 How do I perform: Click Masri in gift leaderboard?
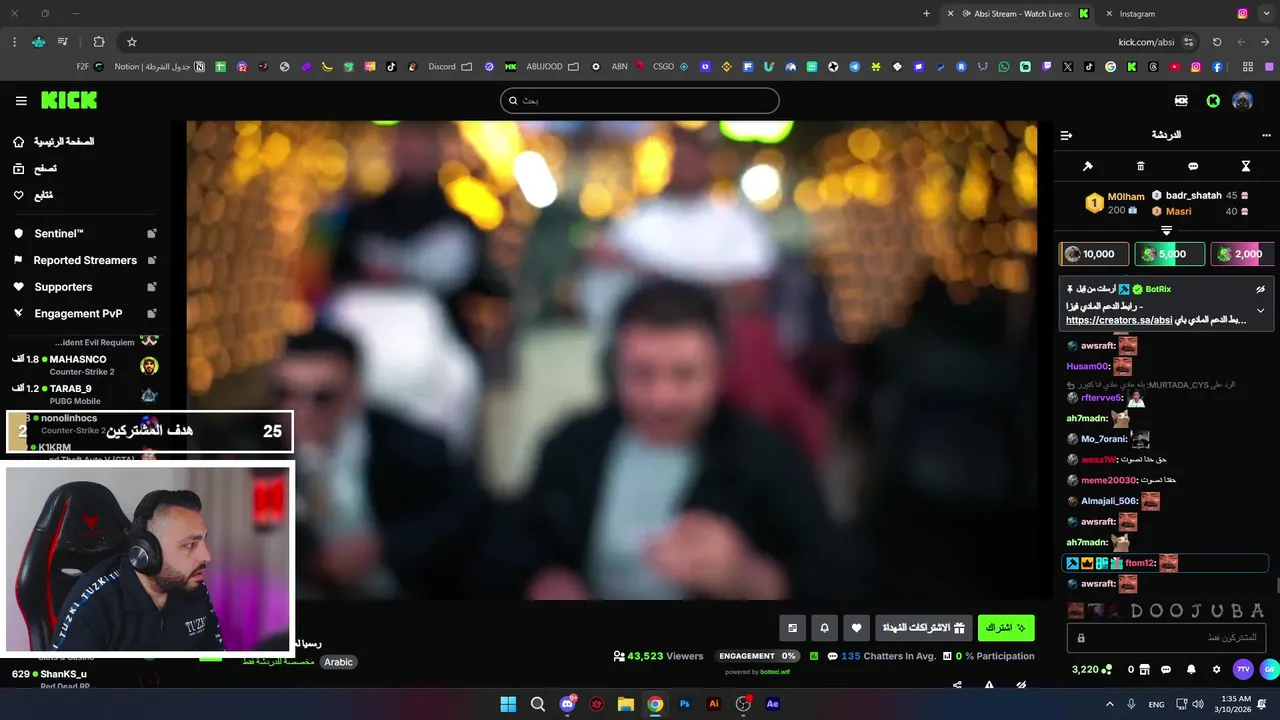(x=1200, y=211)
